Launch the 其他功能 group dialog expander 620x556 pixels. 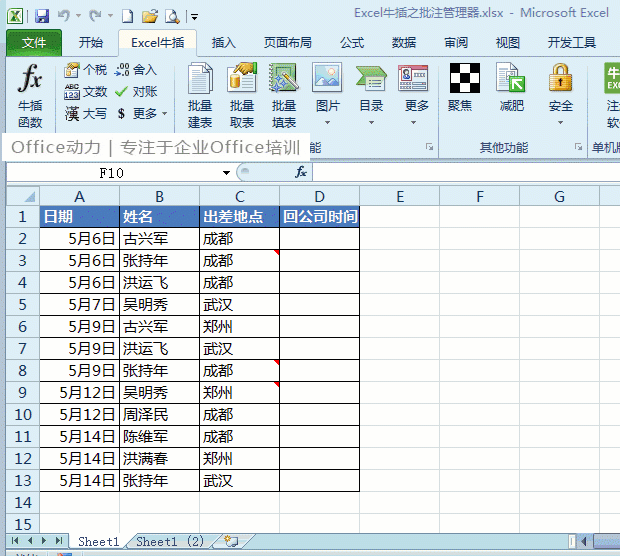point(578,147)
